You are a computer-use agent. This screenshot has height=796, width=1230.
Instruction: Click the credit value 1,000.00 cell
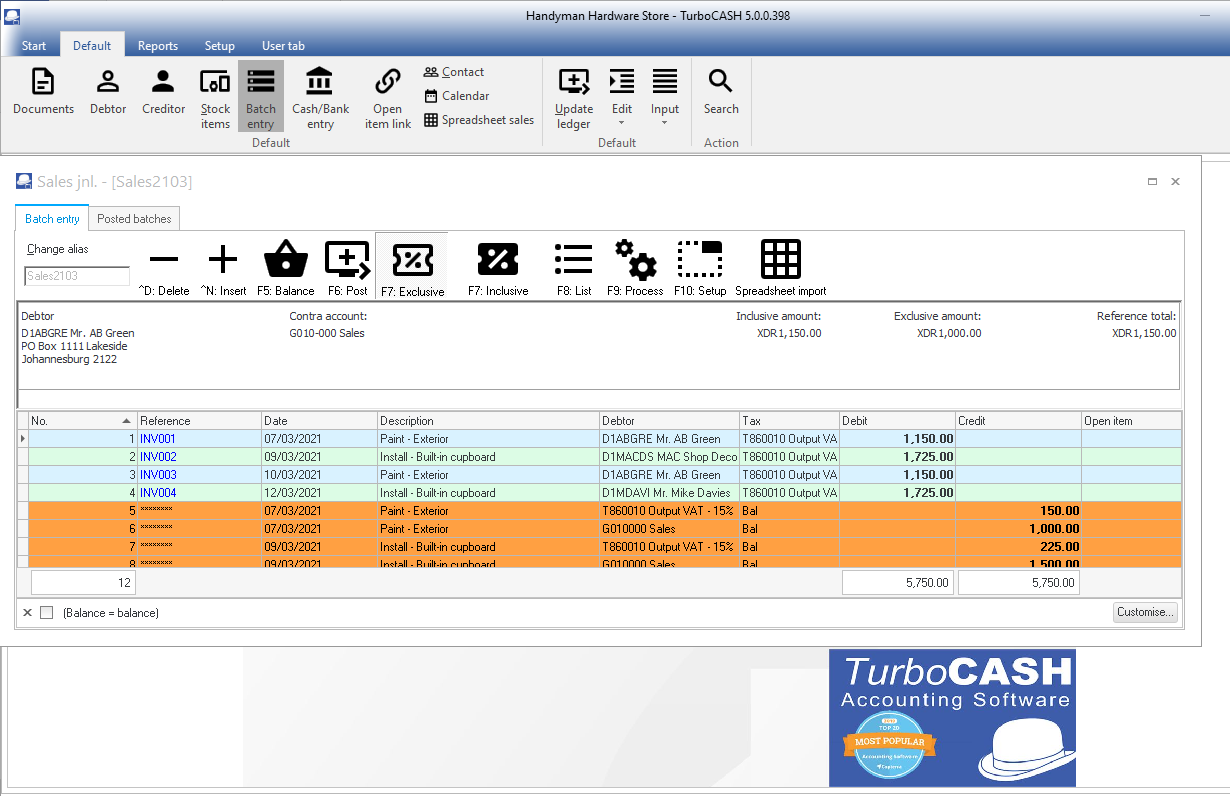tap(1018, 529)
